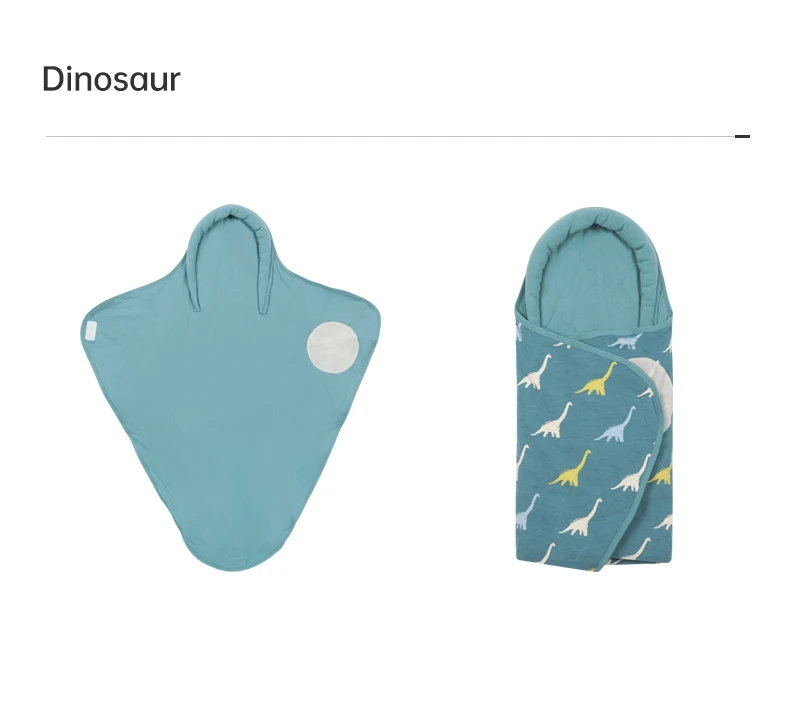Click the horizontal divider line under the Dinosaur heading
The image size is (800, 704).
[390, 136]
